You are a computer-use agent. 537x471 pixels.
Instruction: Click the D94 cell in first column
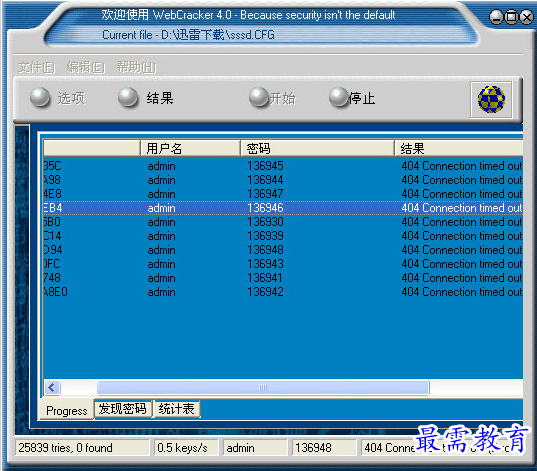coord(53,250)
